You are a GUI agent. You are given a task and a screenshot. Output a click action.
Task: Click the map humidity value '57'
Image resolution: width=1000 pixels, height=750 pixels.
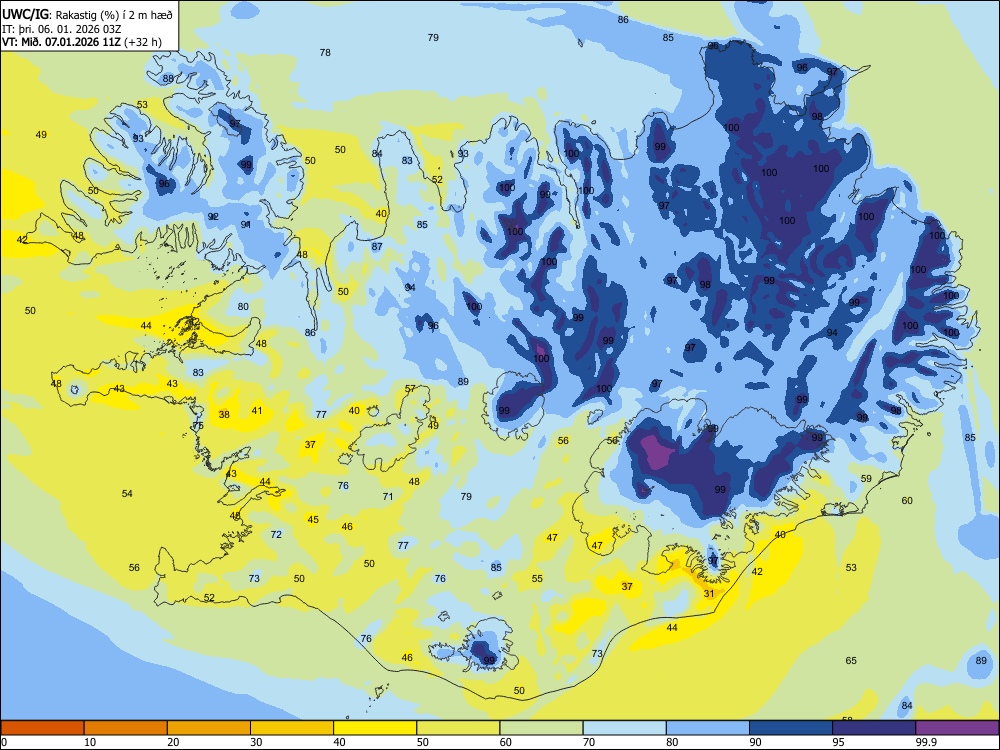pyautogui.click(x=410, y=388)
